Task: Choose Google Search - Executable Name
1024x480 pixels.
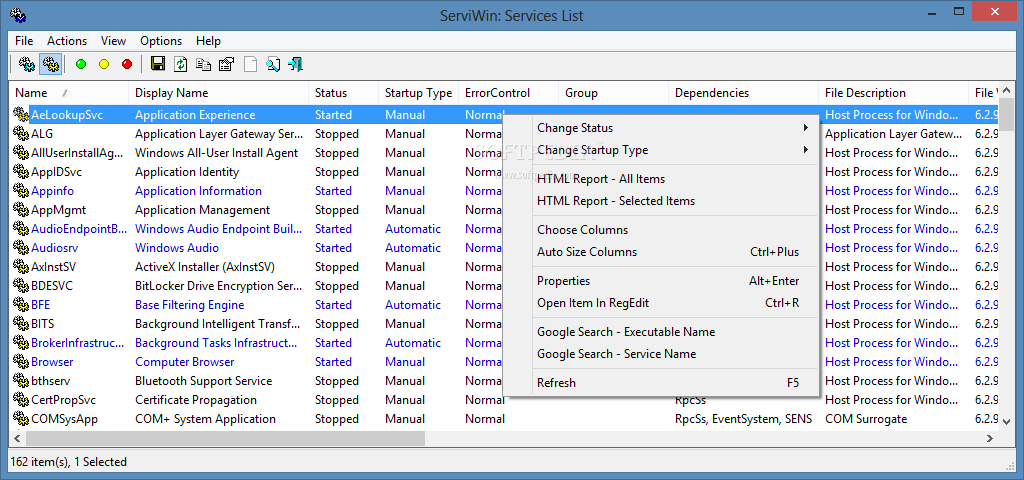Action: 661,332
